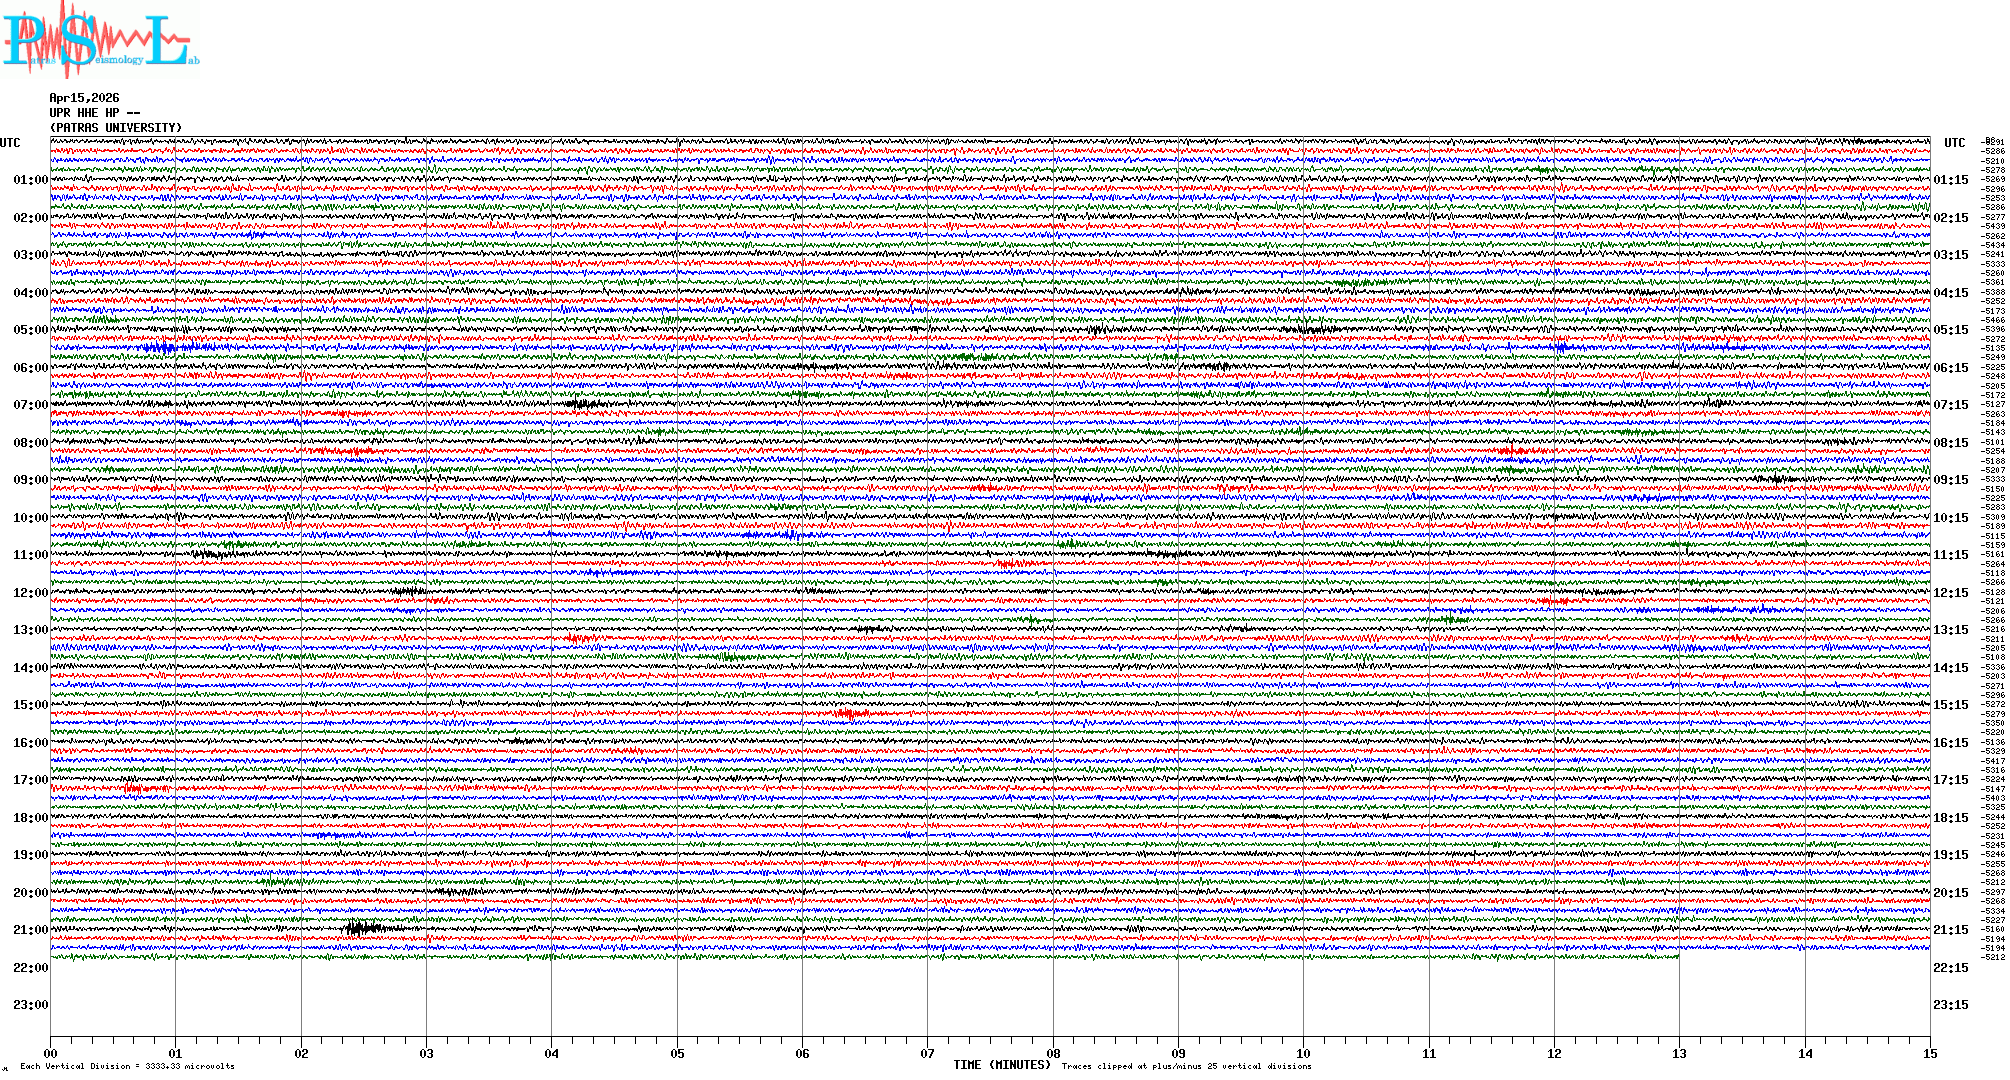Click the (PATRAS UNIVERSITY) label
Screen dimensions: 2010x1080
pyautogui.click(x=116, y=128)
